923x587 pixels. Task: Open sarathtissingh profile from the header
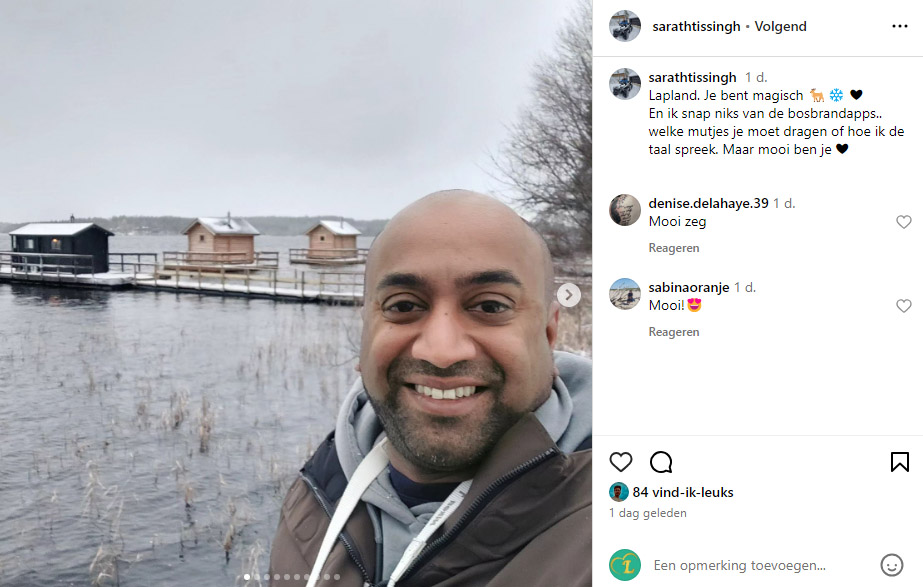tap(696, 26)
